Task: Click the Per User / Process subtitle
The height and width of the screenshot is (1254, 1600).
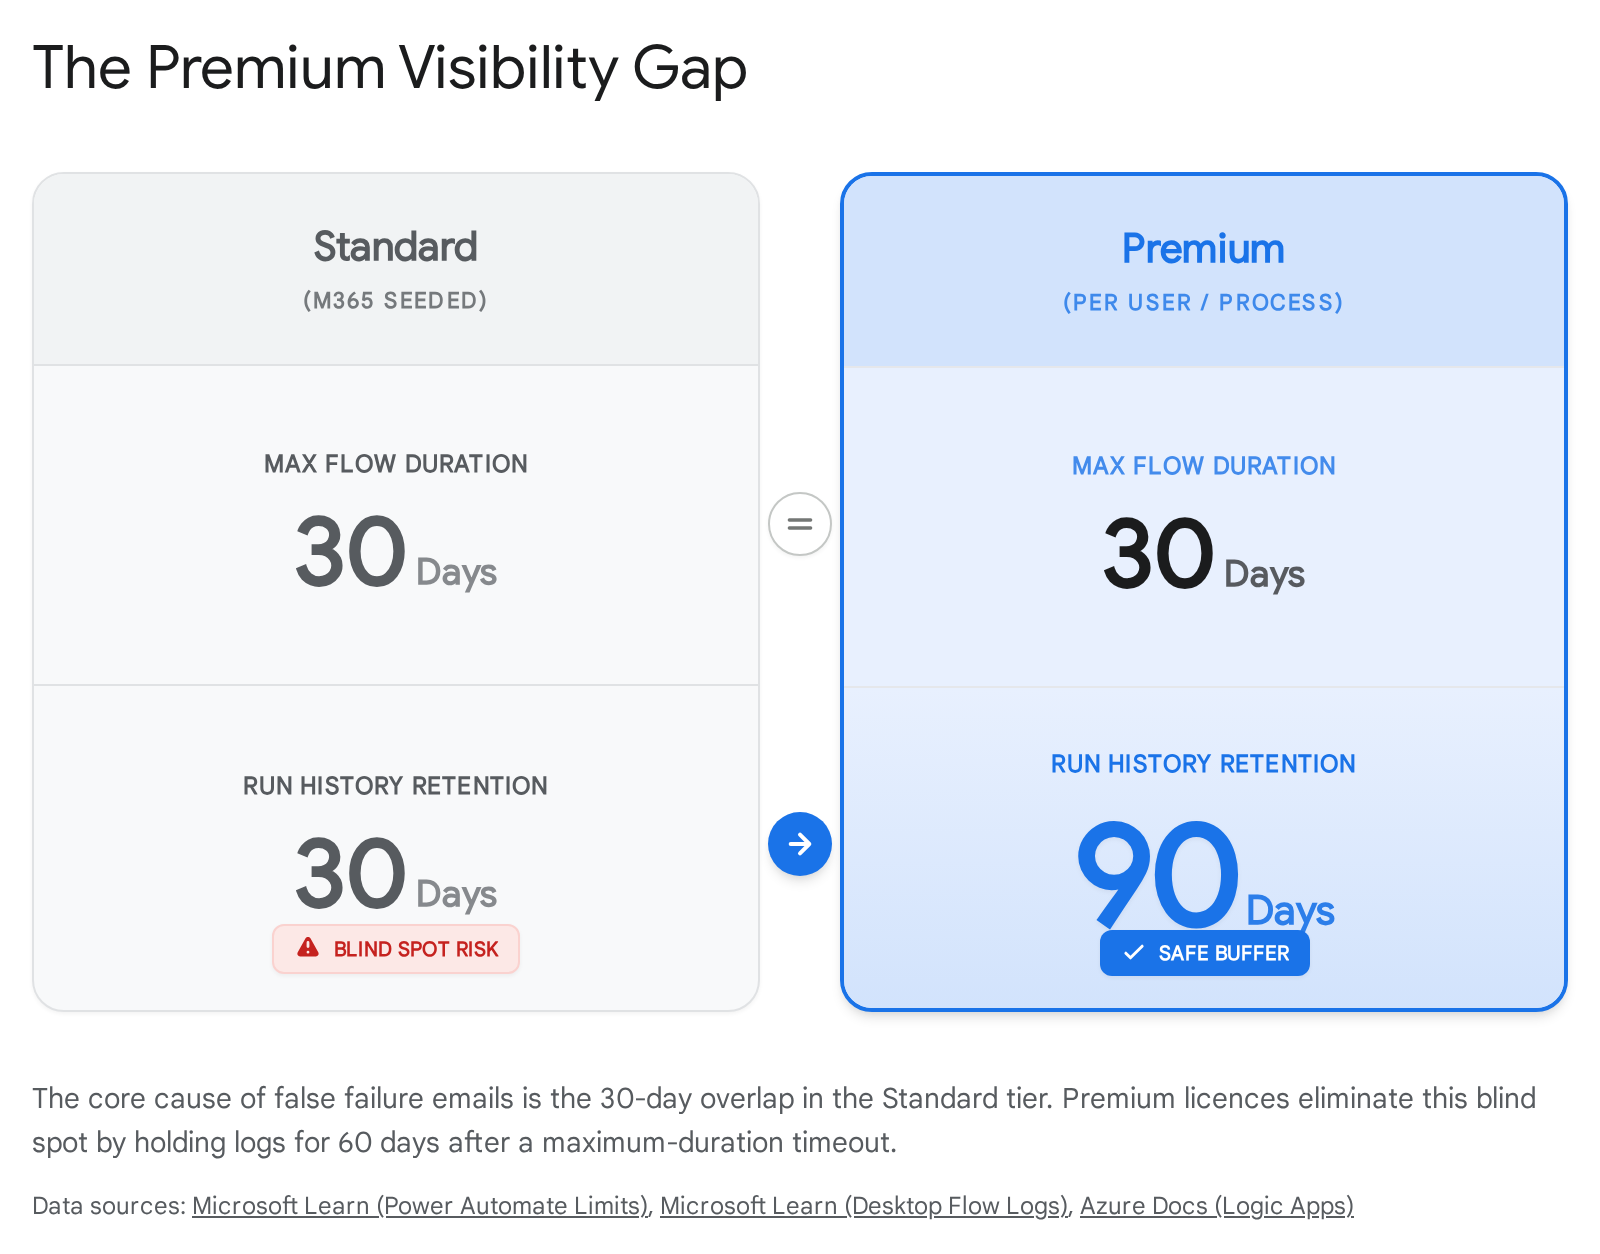Action: [1203, 303]
